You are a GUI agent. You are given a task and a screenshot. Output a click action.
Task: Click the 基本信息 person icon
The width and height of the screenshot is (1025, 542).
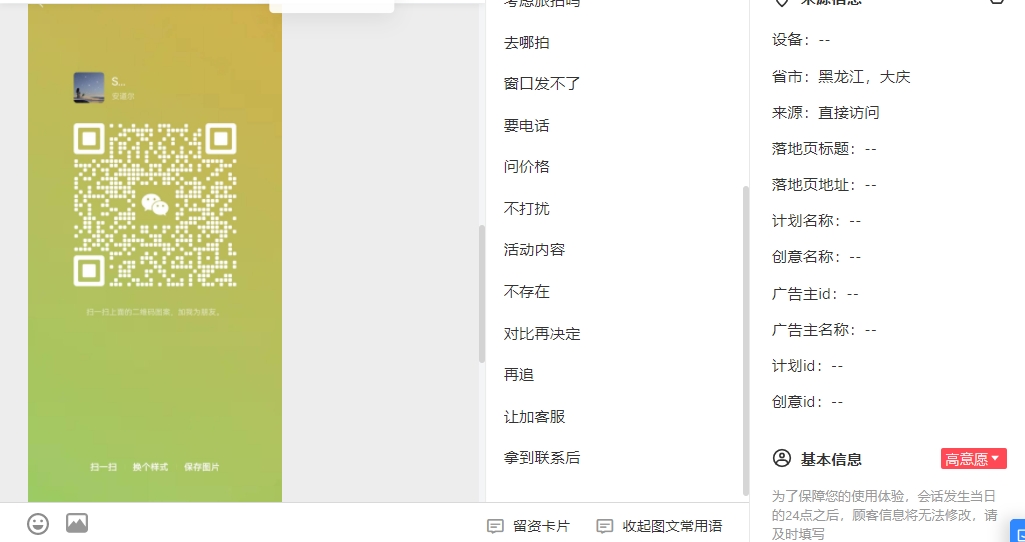[x=782, y=458]
